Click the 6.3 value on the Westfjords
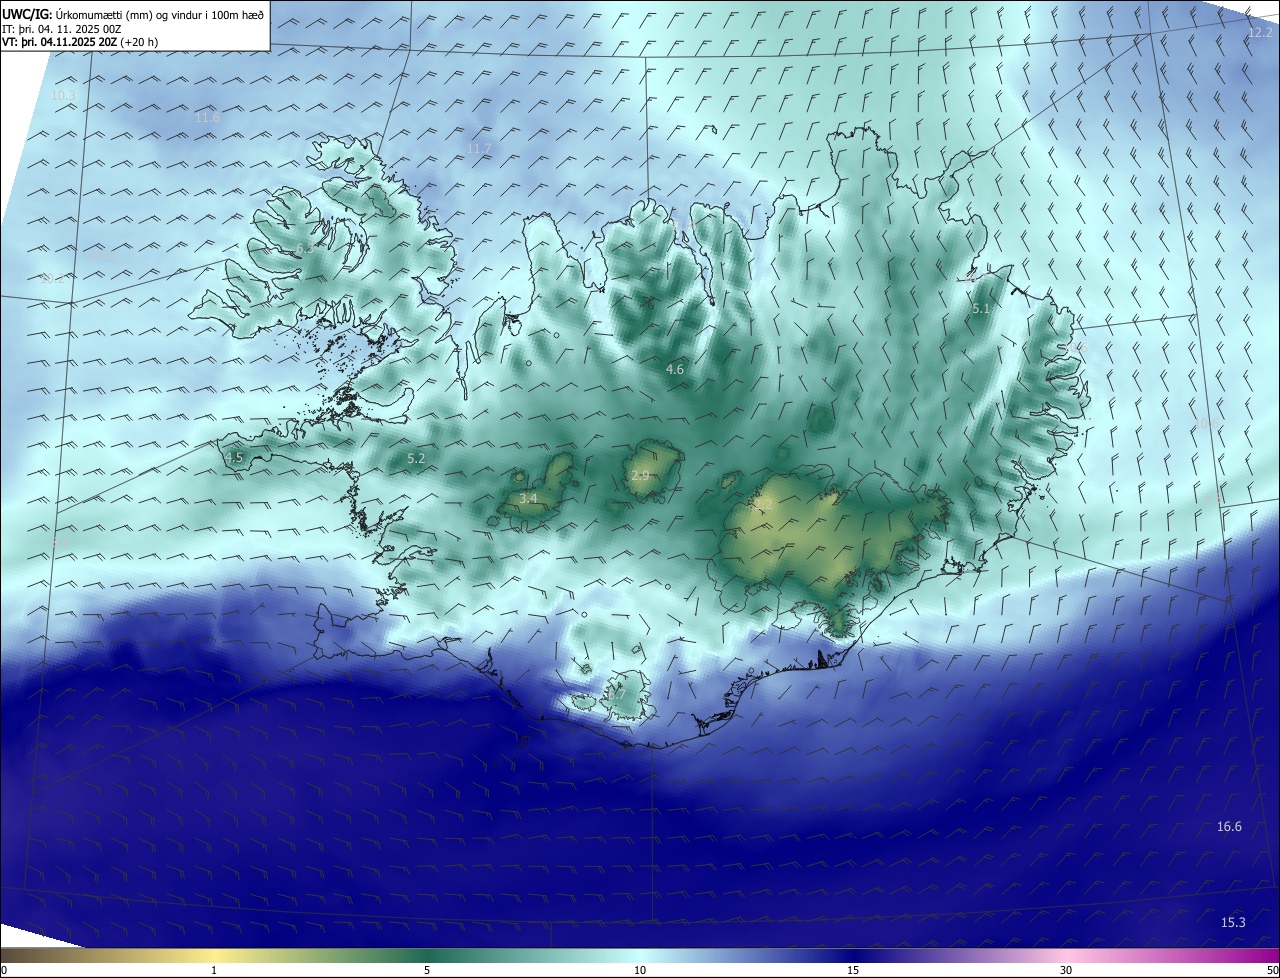The width and height of the screenshot is (1280, 978). click(x=305, y=248)
